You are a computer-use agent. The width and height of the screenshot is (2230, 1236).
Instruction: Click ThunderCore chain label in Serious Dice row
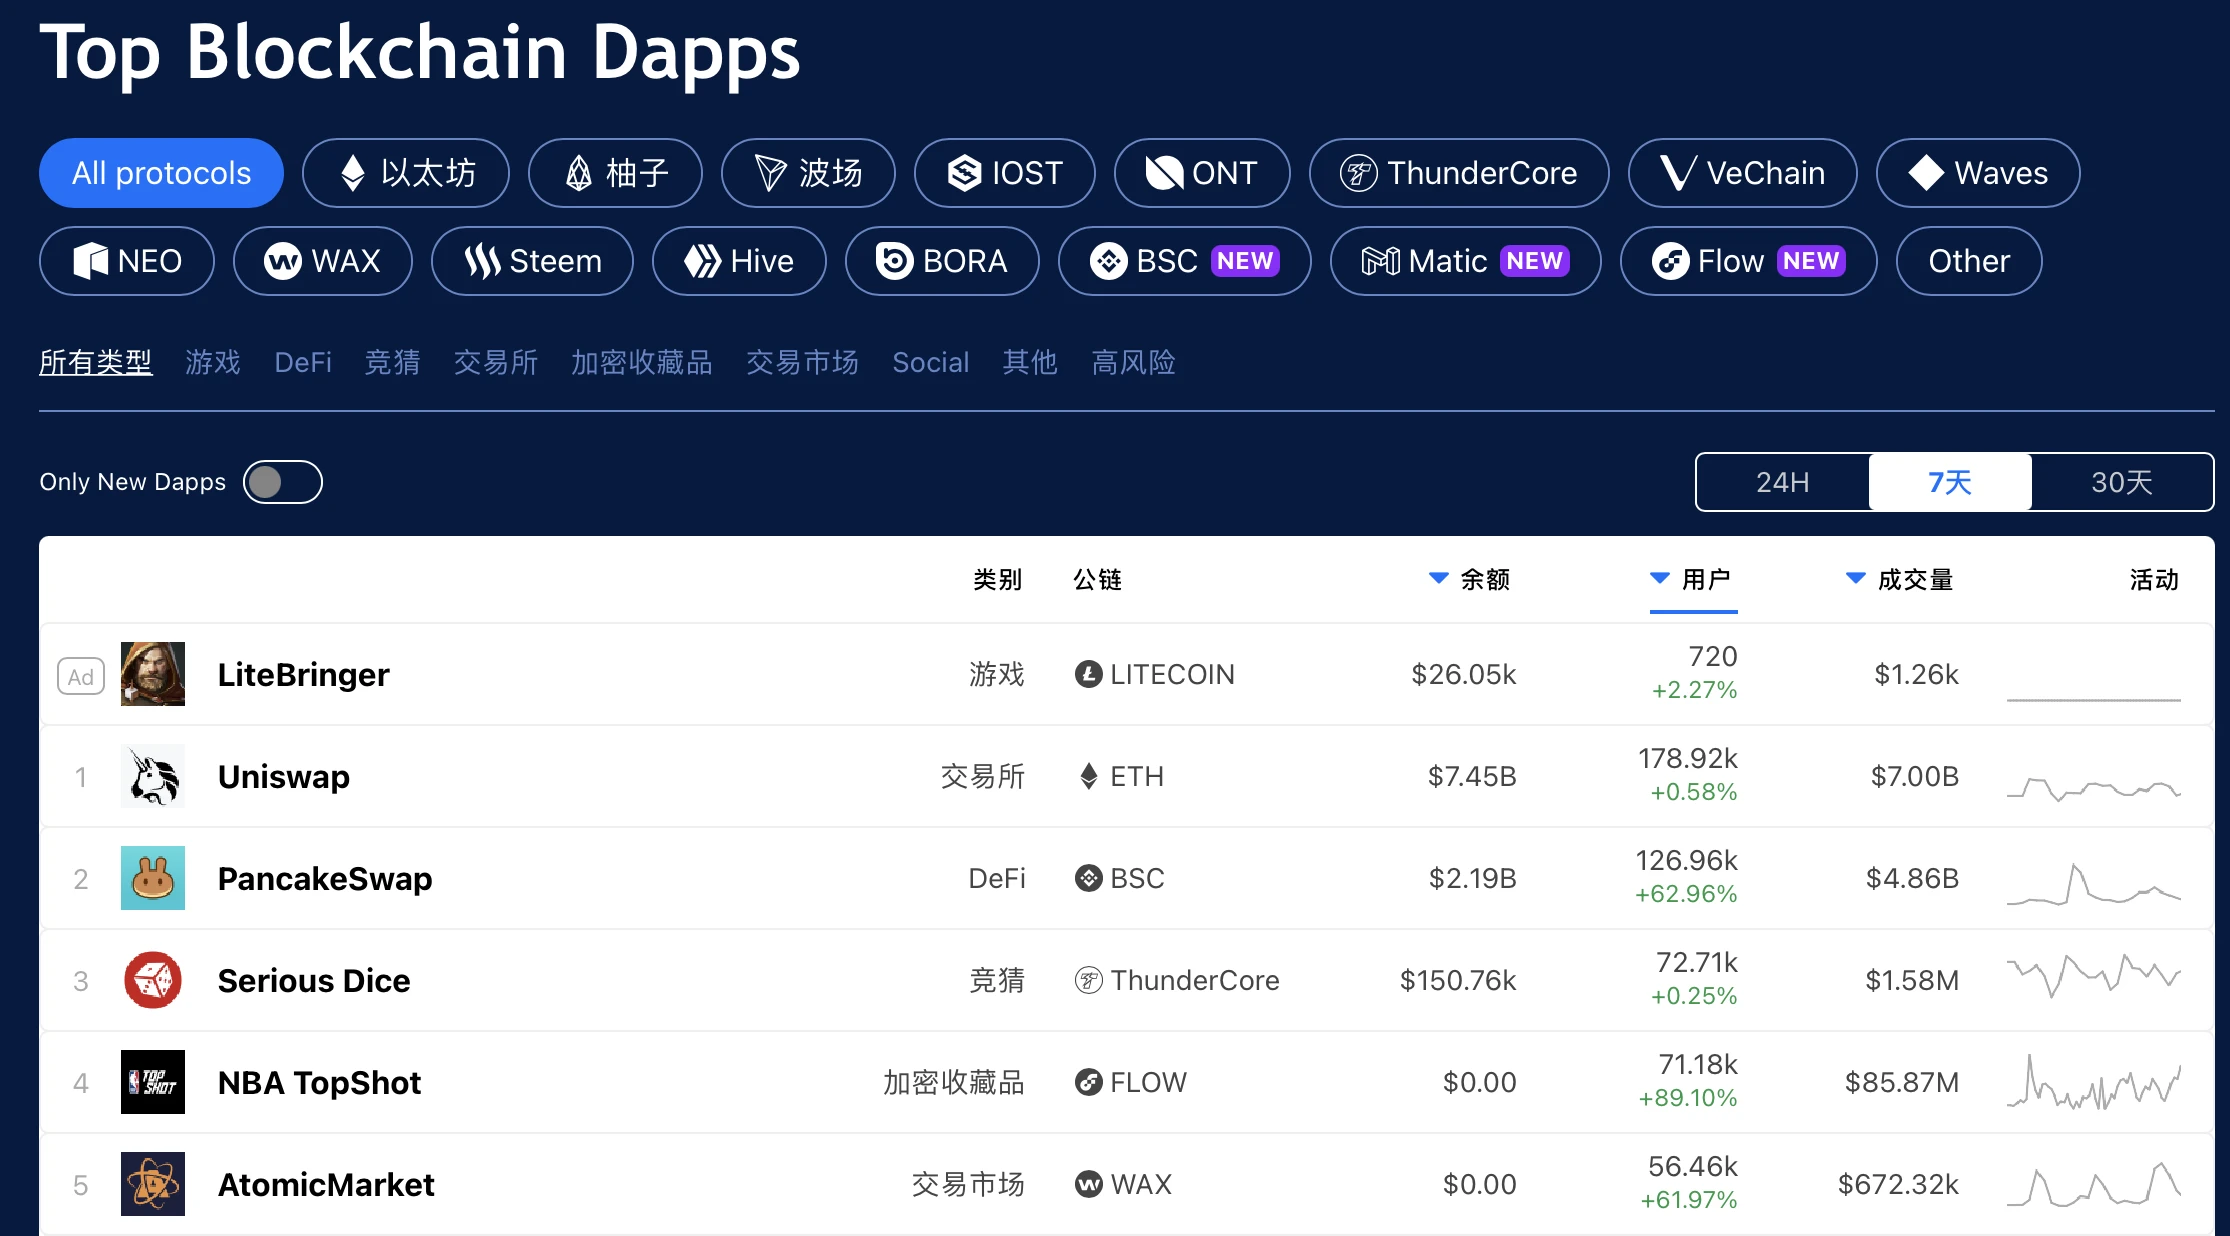[x=1177, y=981]
